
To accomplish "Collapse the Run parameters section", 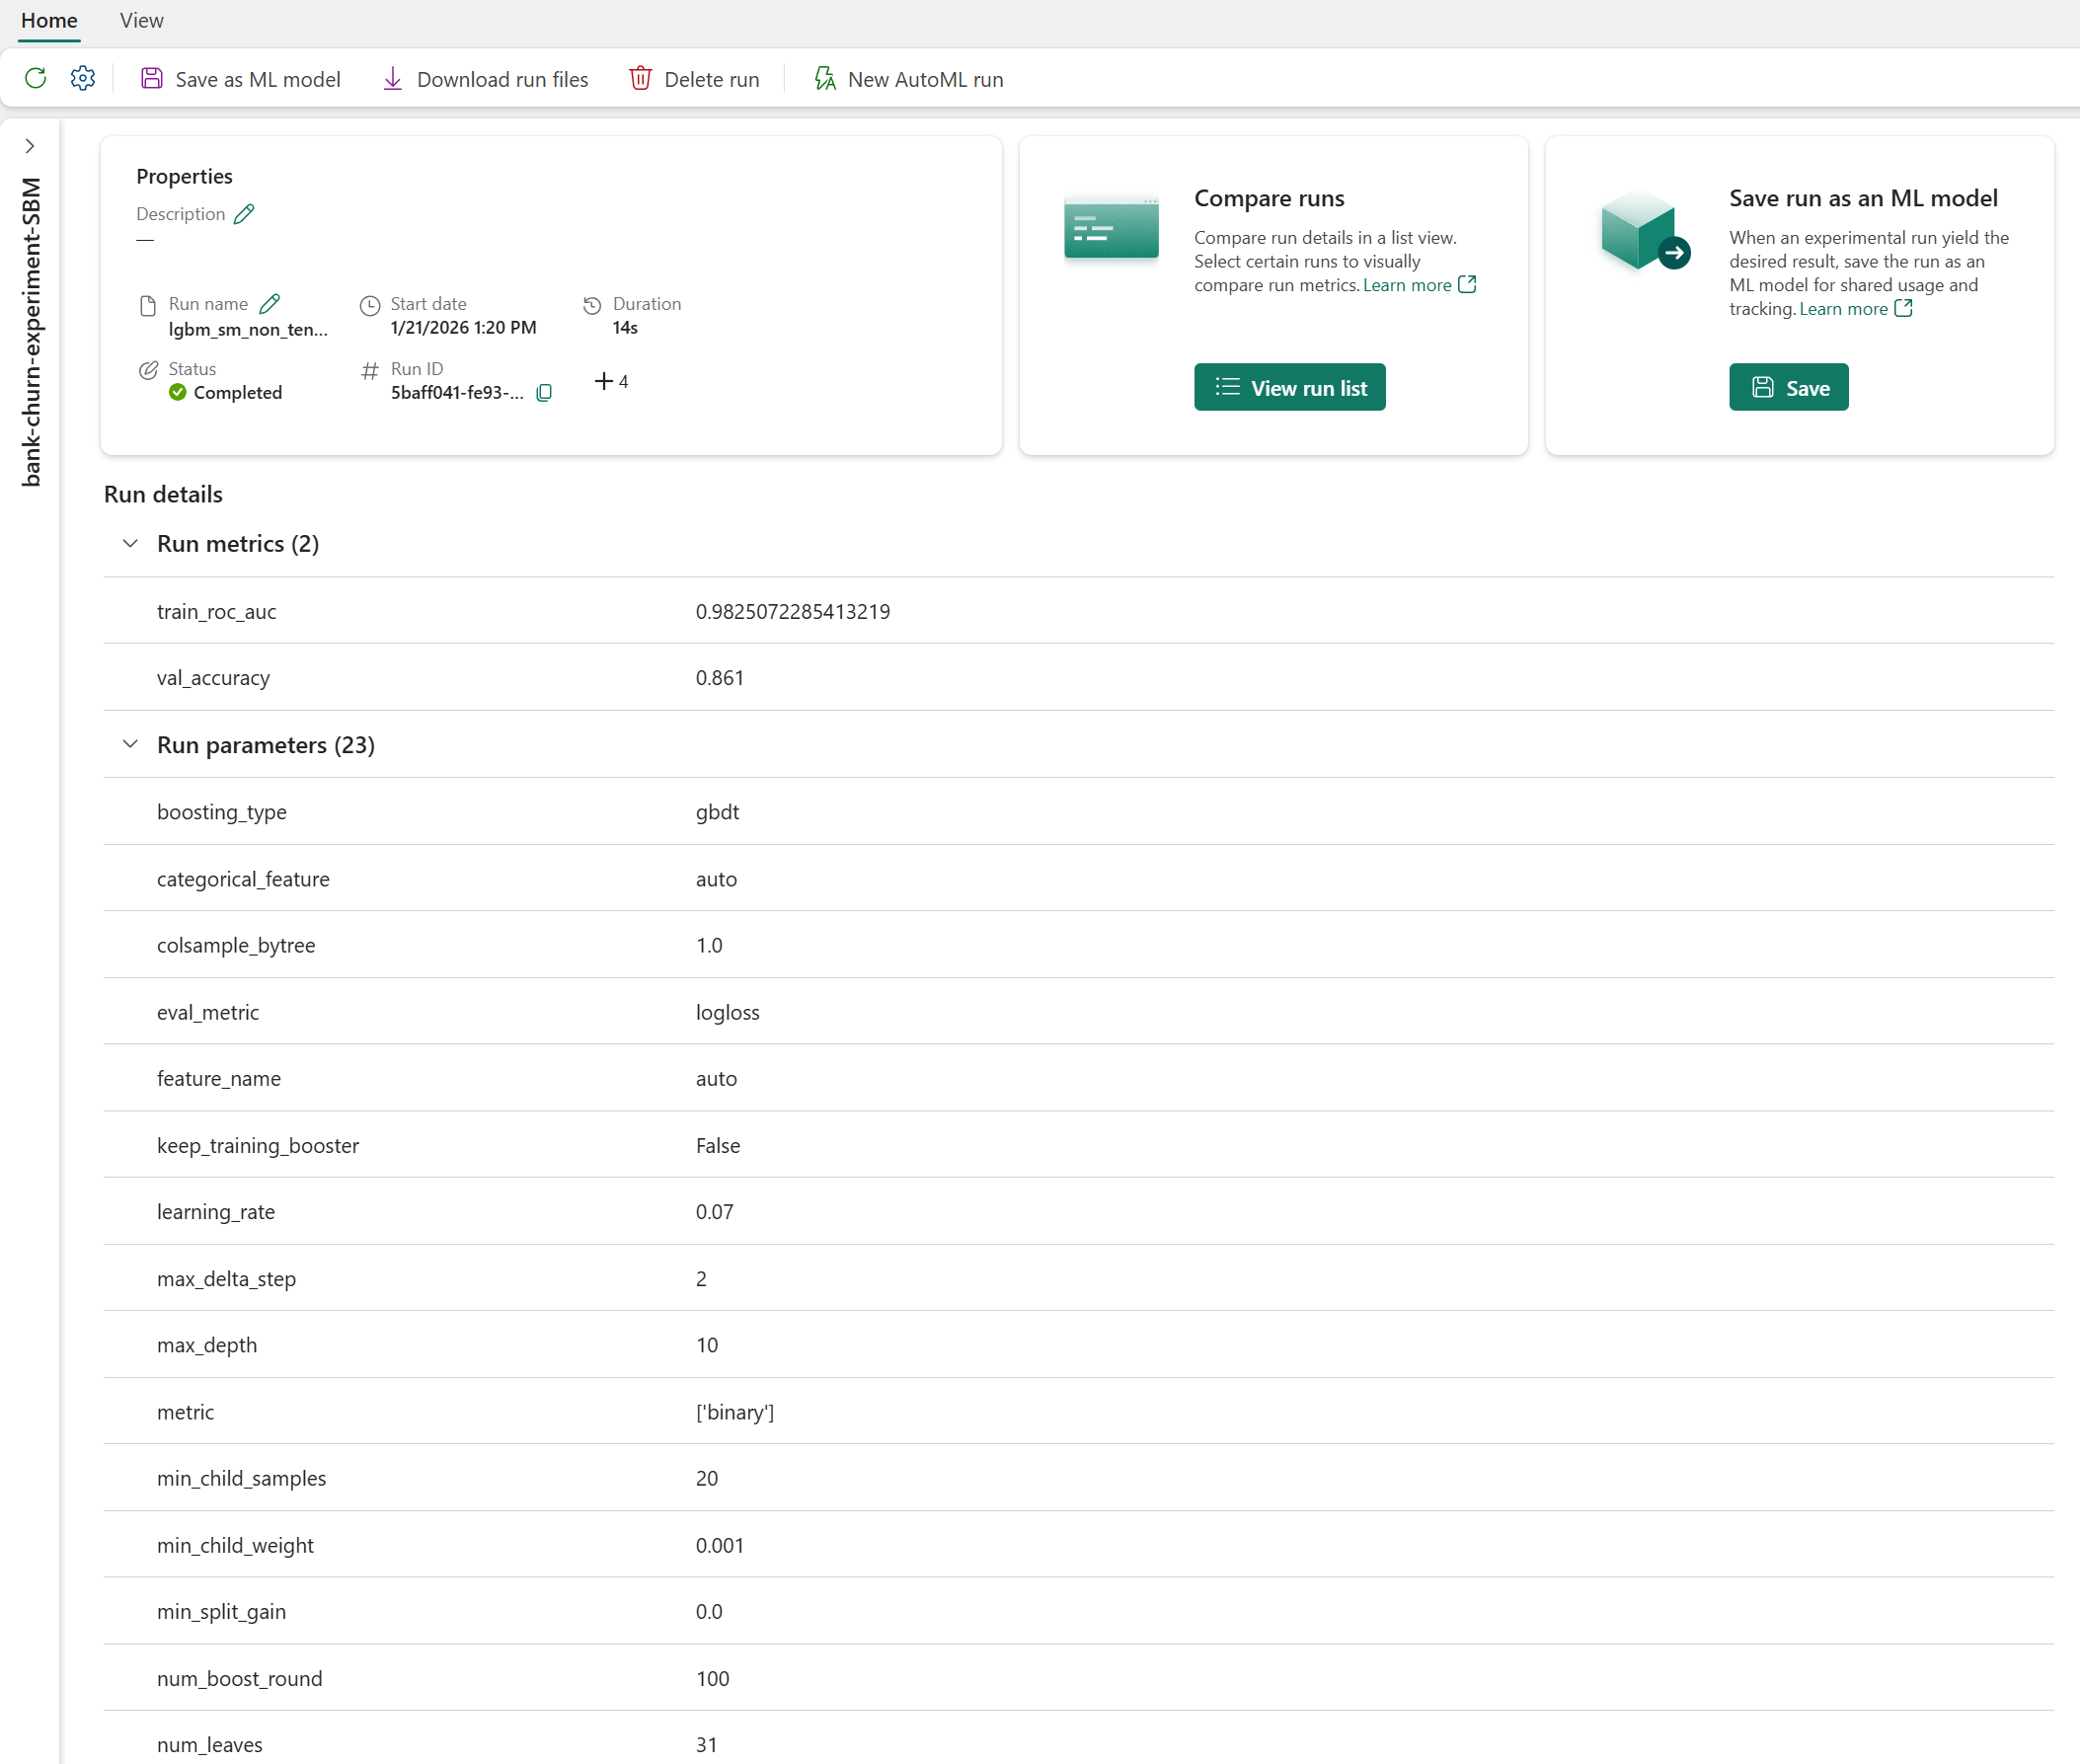I will coord(130,744).
